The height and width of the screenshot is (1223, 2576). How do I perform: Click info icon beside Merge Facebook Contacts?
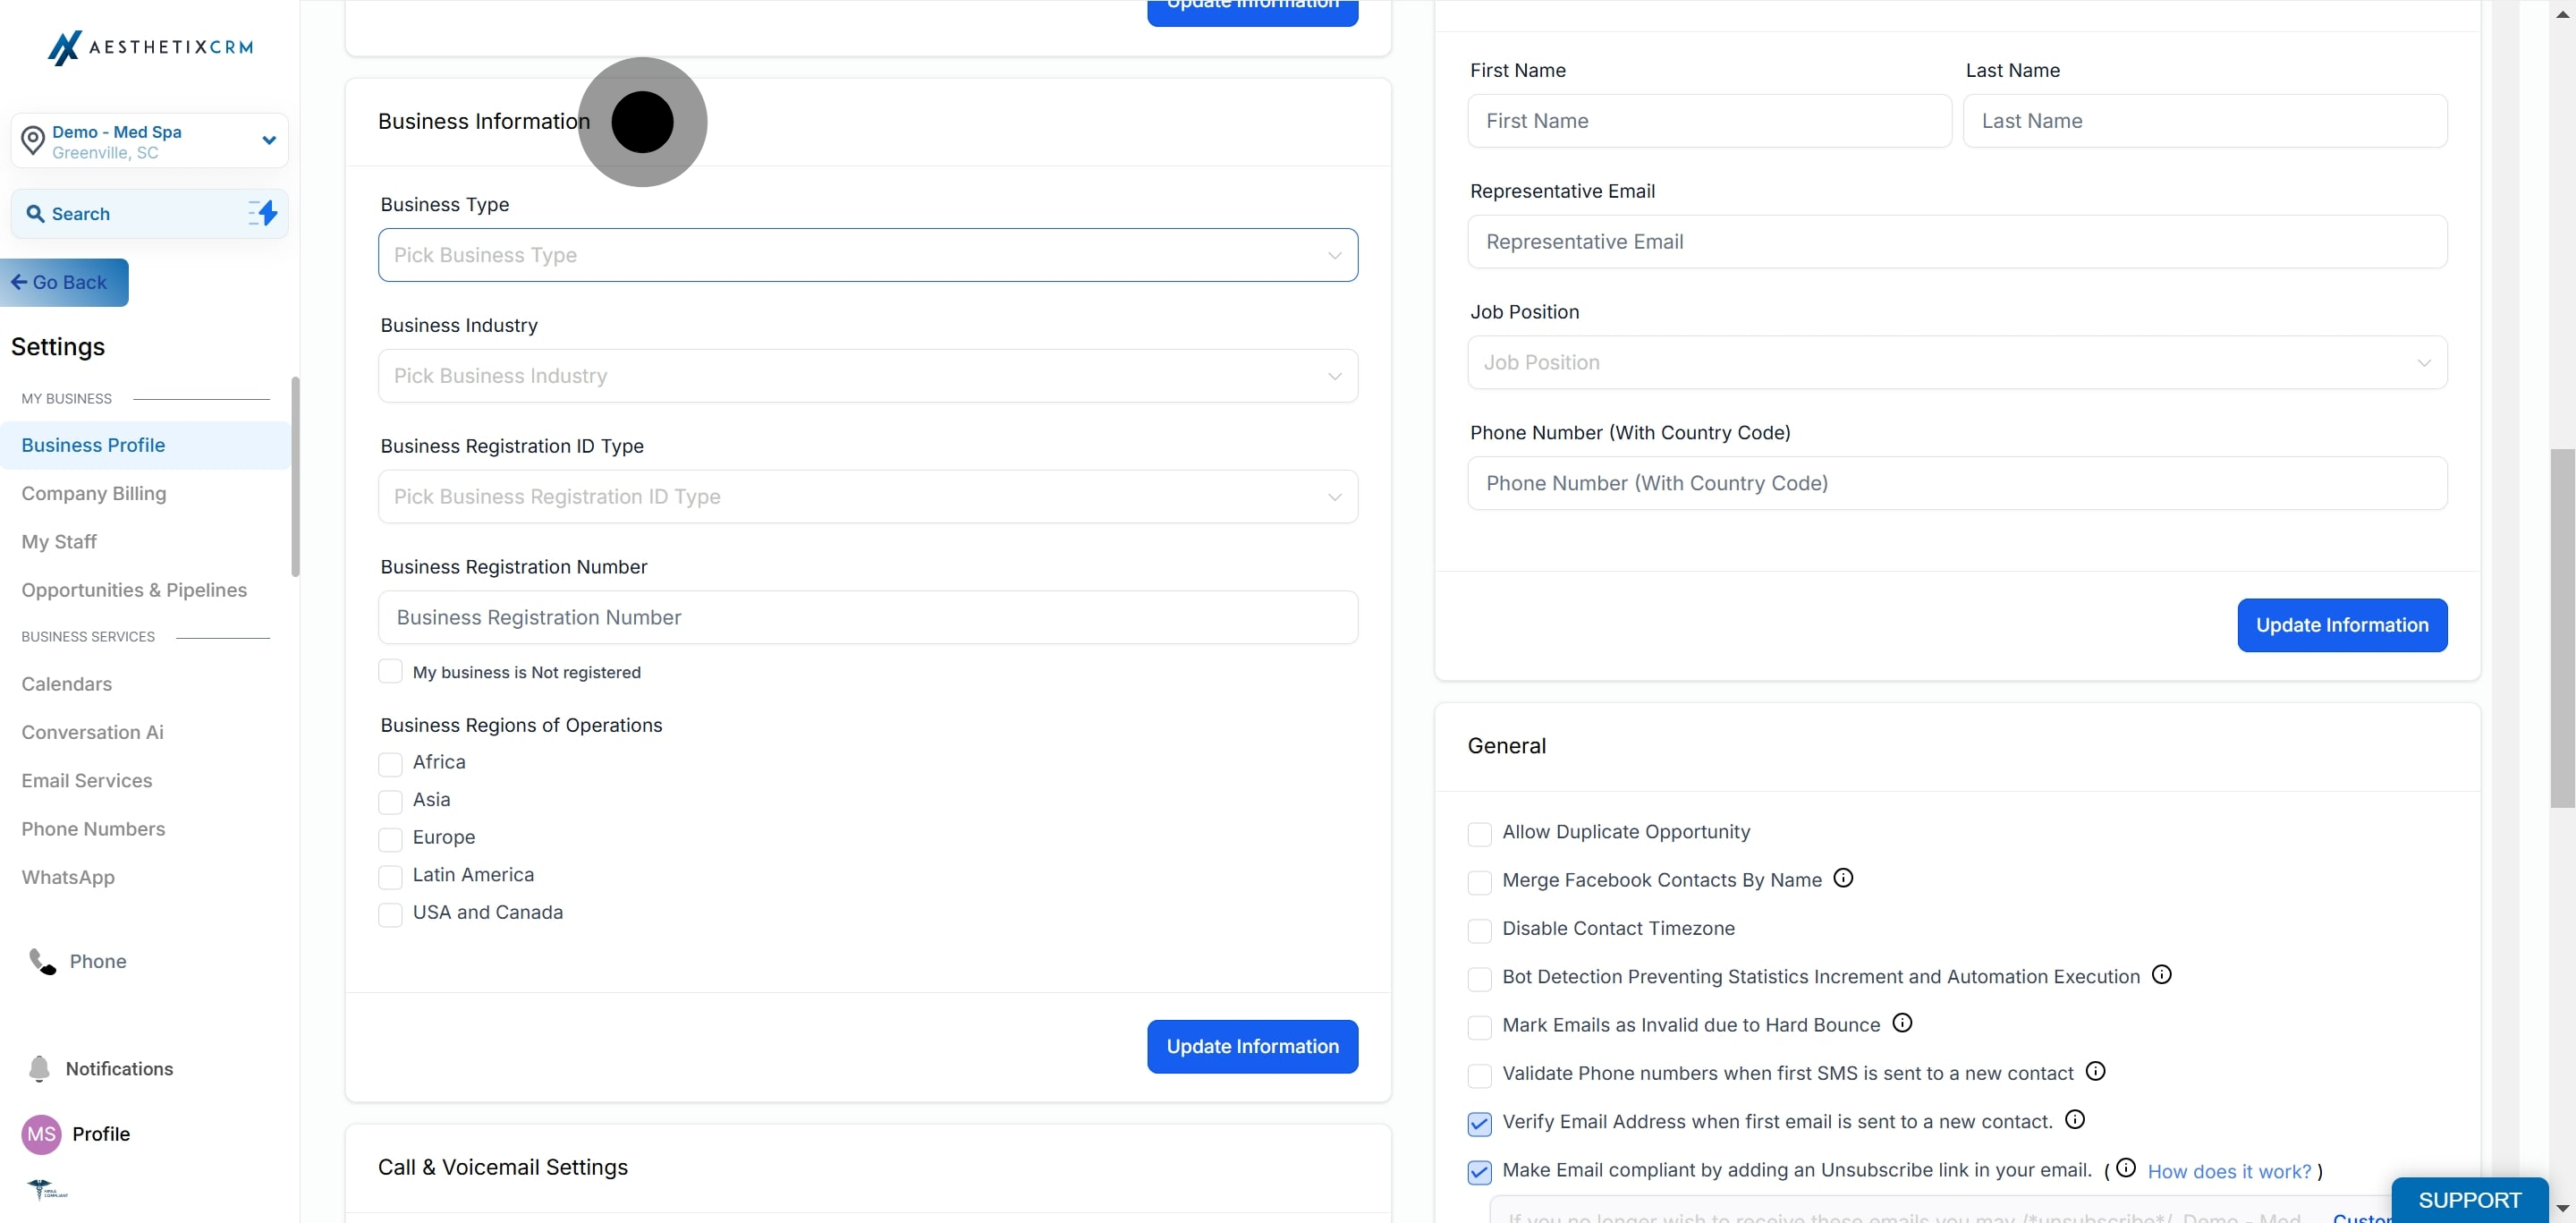[x=1843, y=878]
